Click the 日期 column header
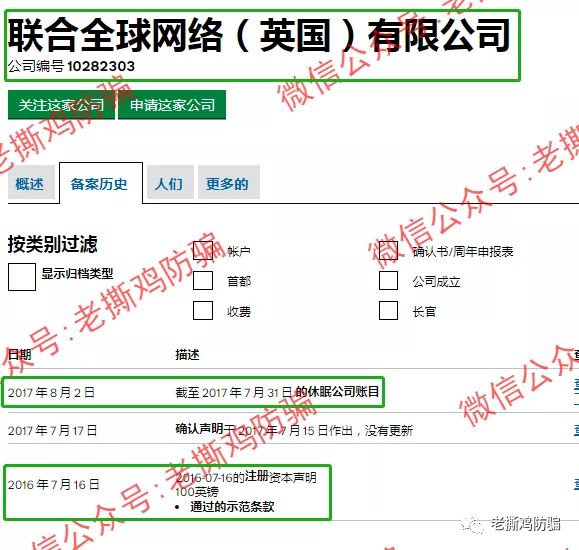The image size is (579, 550). point(20,355)
